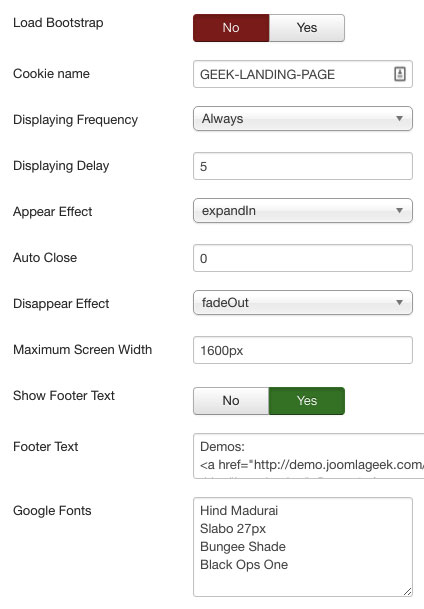
Task: Click the Displaying Frequency dropdown arrow
Action: point(399,118)
